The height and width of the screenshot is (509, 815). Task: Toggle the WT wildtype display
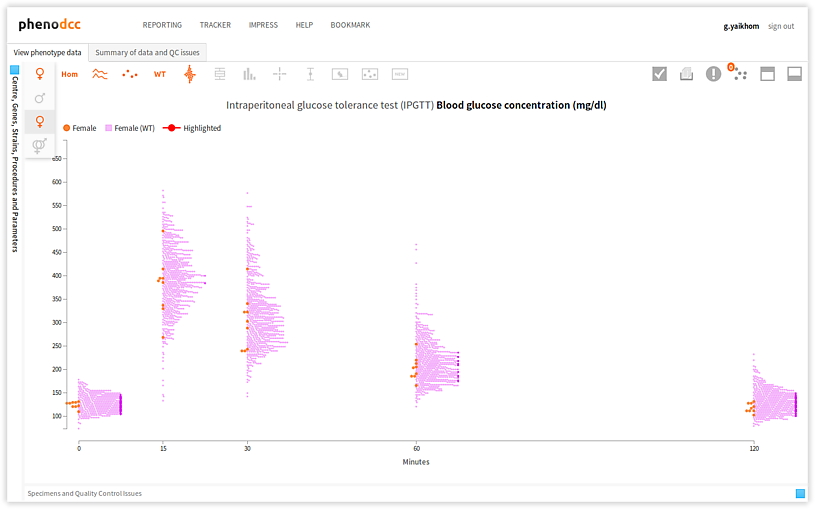160,74
